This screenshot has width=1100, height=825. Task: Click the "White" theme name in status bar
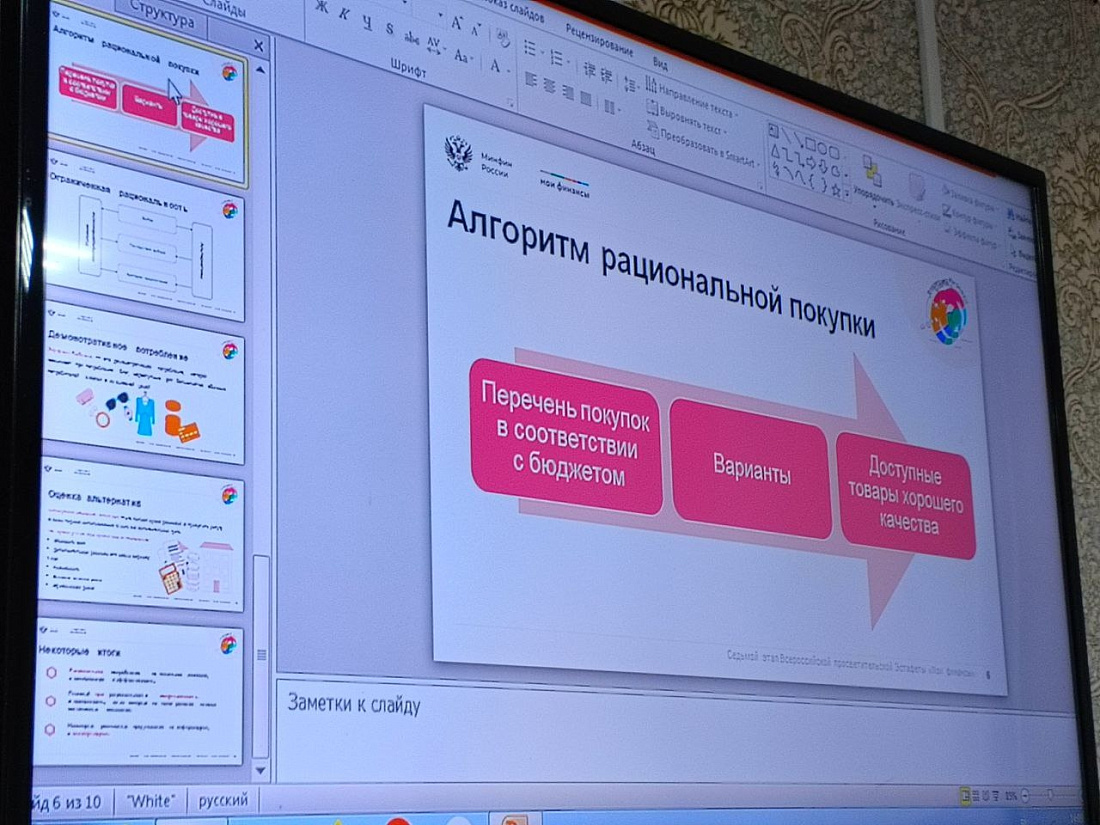coord(149,801)
